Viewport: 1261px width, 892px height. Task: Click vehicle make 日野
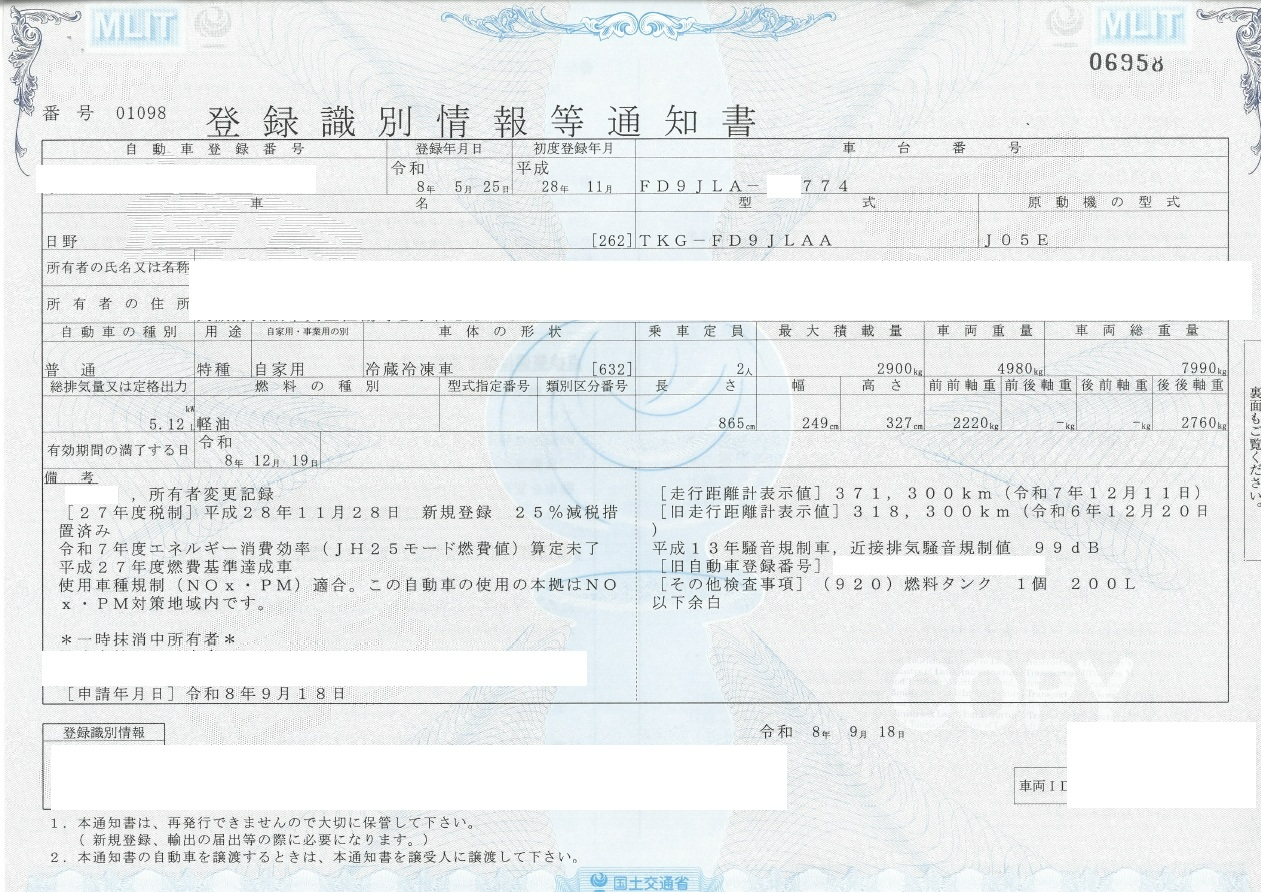61,242
